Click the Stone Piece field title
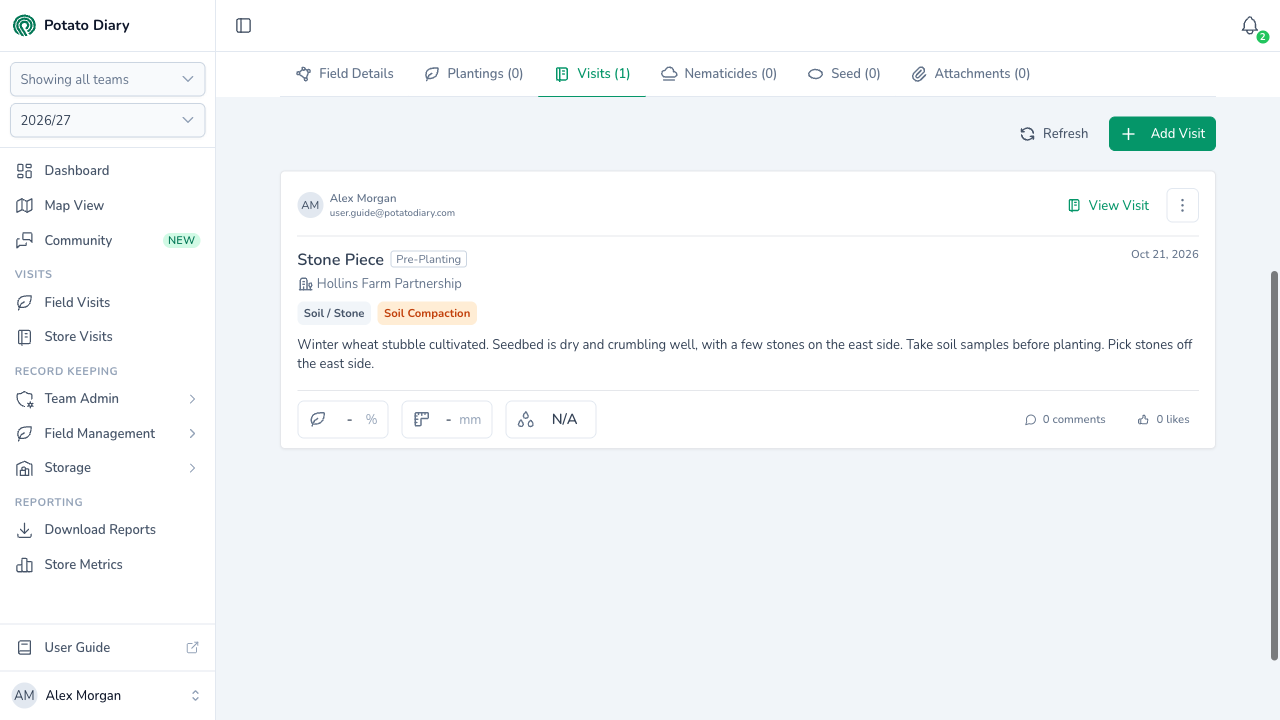The height and width of the screenshot is (720, 1280). 341,260
